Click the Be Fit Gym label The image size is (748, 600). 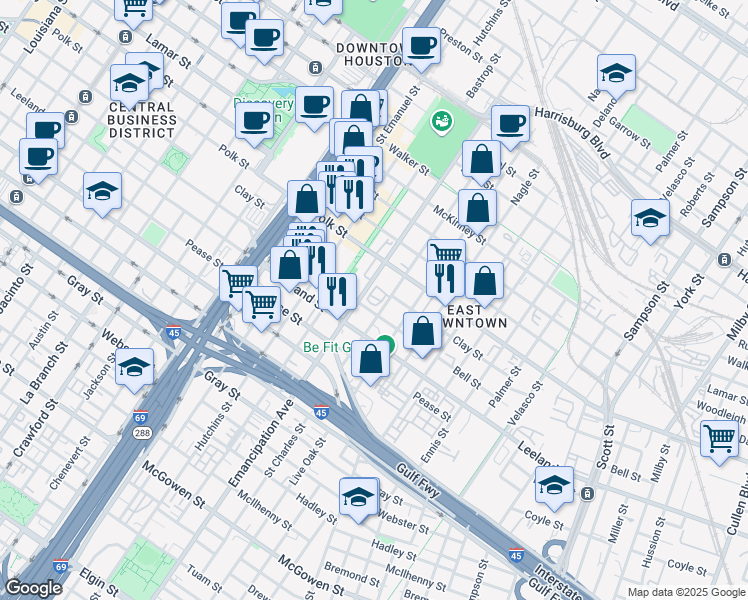pos(328,347)
